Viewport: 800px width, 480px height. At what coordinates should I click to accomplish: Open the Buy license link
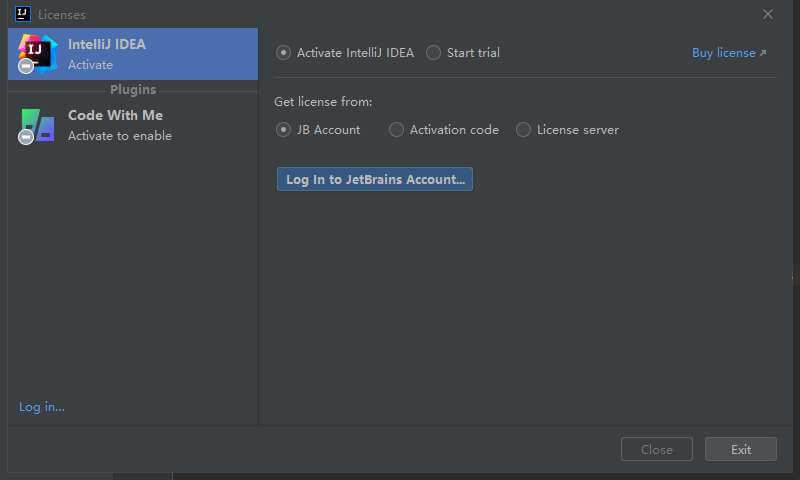[x=723, y=53]
